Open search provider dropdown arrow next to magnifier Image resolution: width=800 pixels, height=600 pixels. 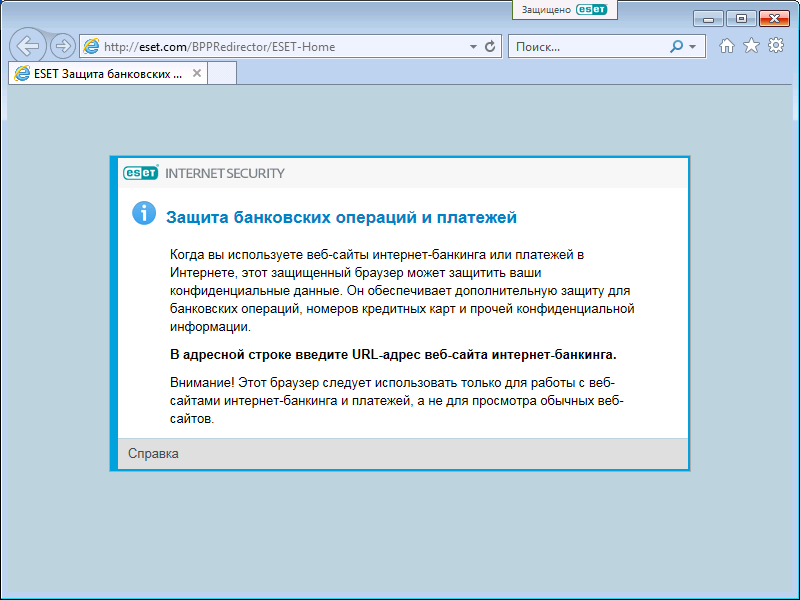[x=692, y=47]
